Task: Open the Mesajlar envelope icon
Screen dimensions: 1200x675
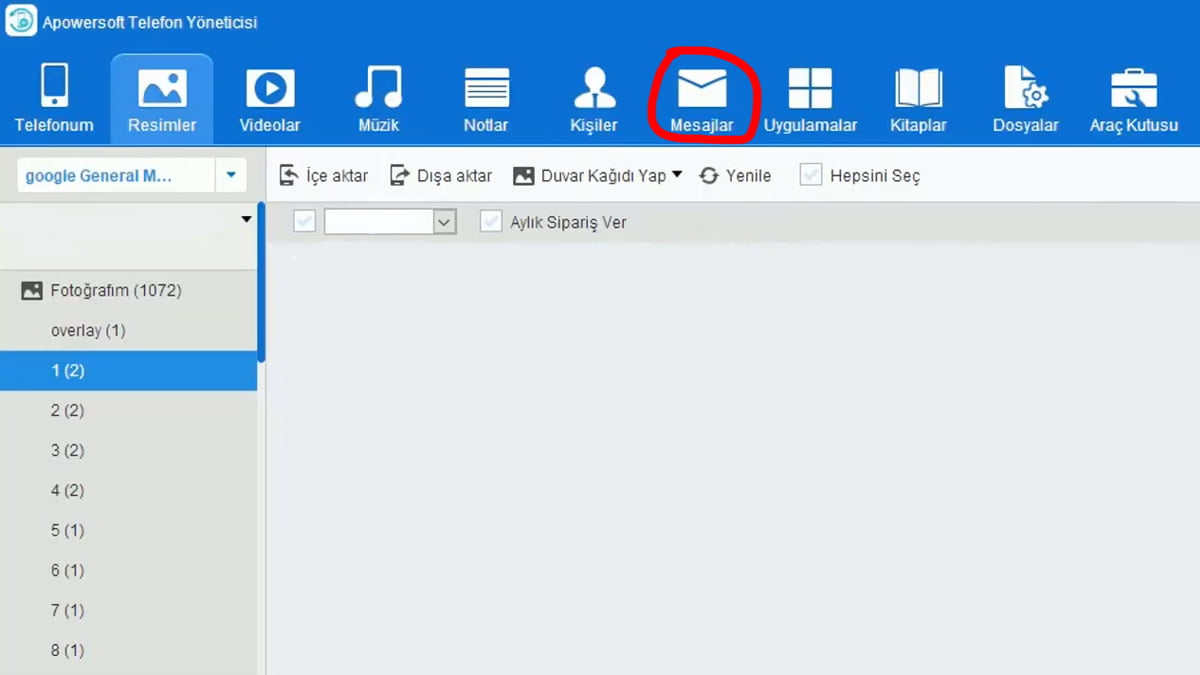Action: pyautogui.click(x=702, y=89)
